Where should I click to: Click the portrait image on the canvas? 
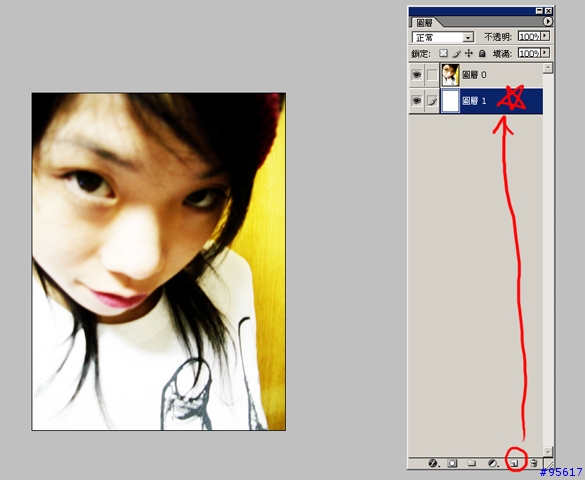point(159,261)
